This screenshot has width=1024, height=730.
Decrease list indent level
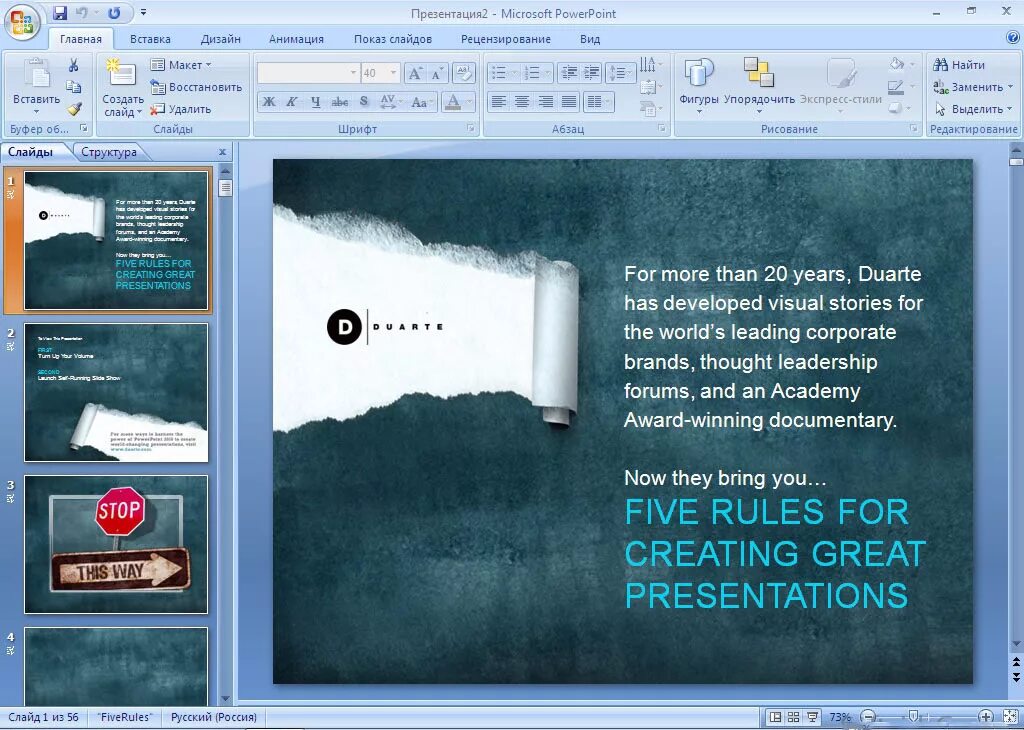pyautogui.click(x=569, y=73)
